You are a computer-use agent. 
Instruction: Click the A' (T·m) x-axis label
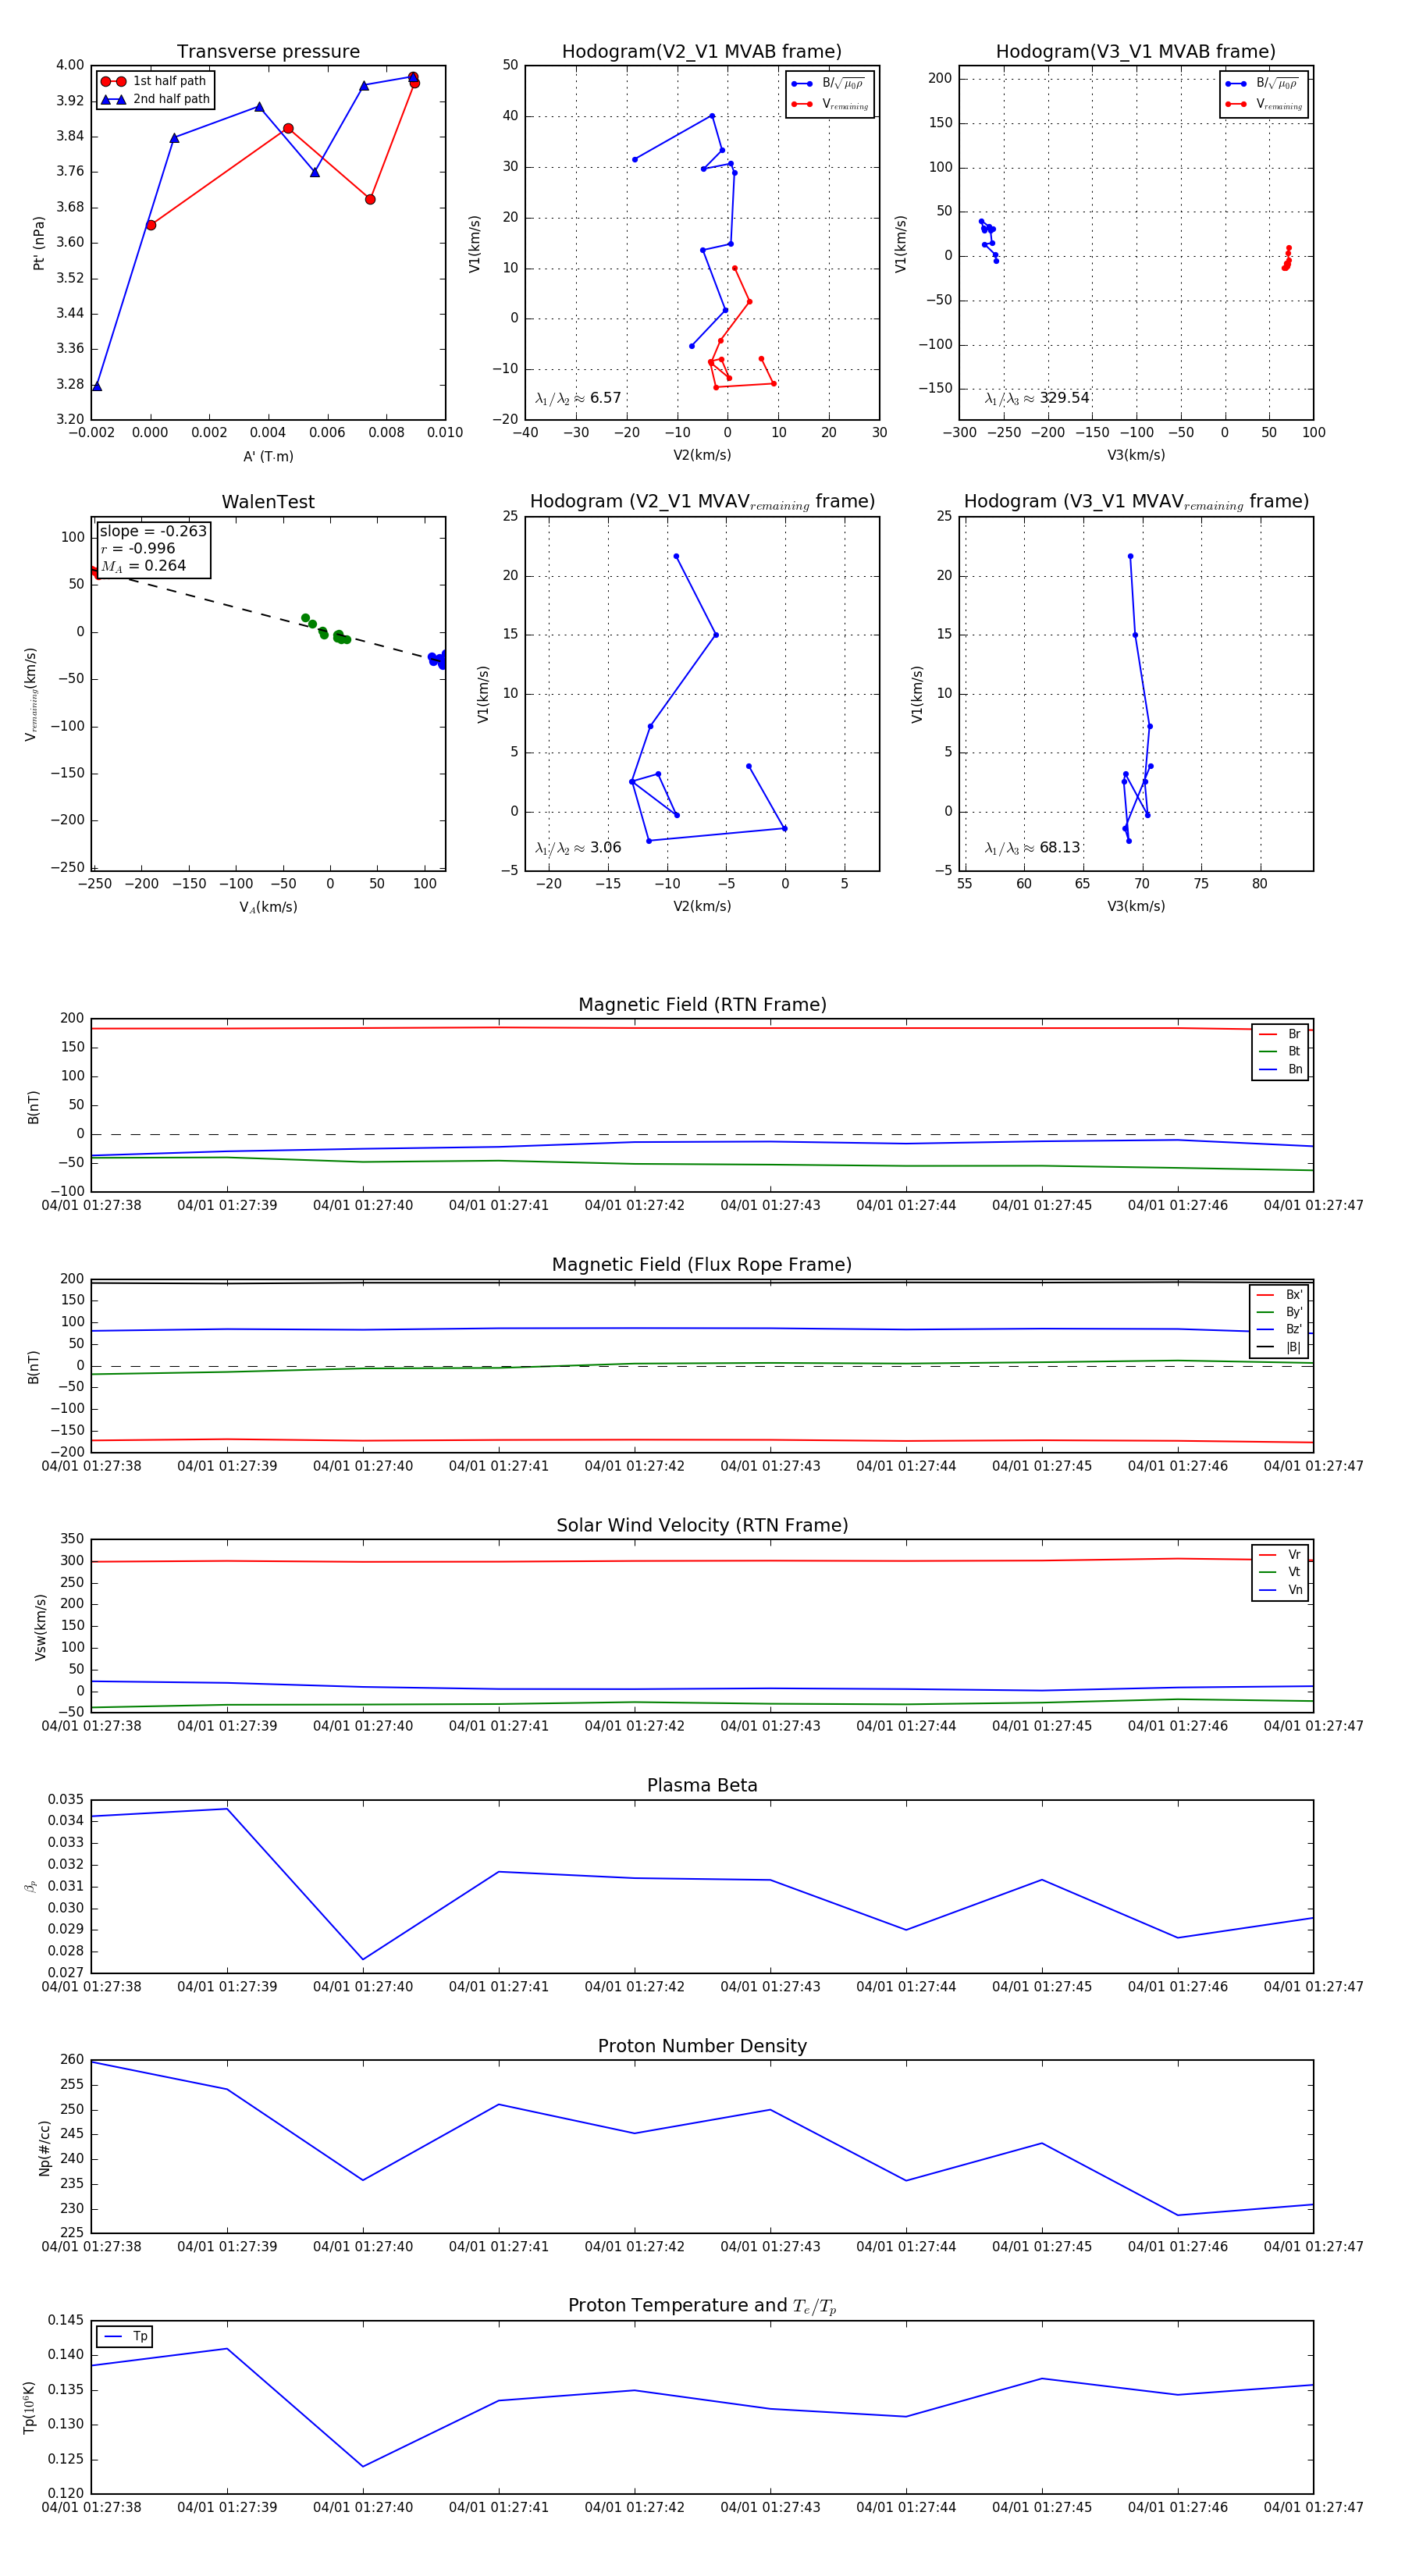pyautogui.click(x=268, y=456)
